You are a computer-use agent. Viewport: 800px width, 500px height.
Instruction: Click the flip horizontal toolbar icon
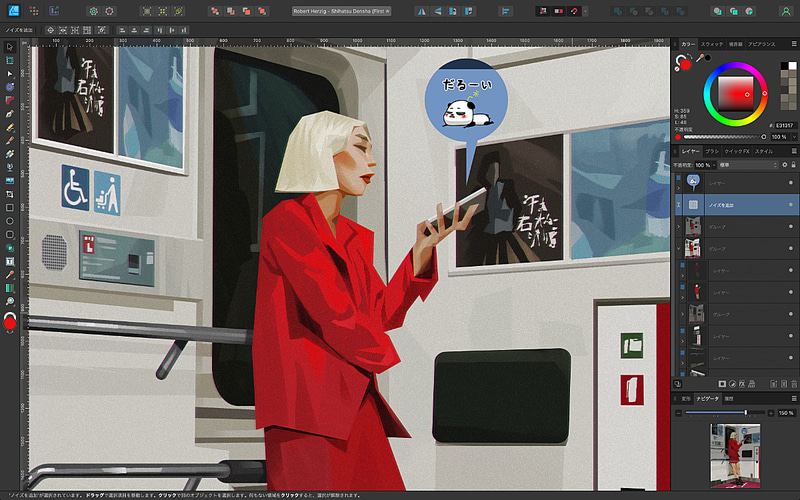pos(421,11)
